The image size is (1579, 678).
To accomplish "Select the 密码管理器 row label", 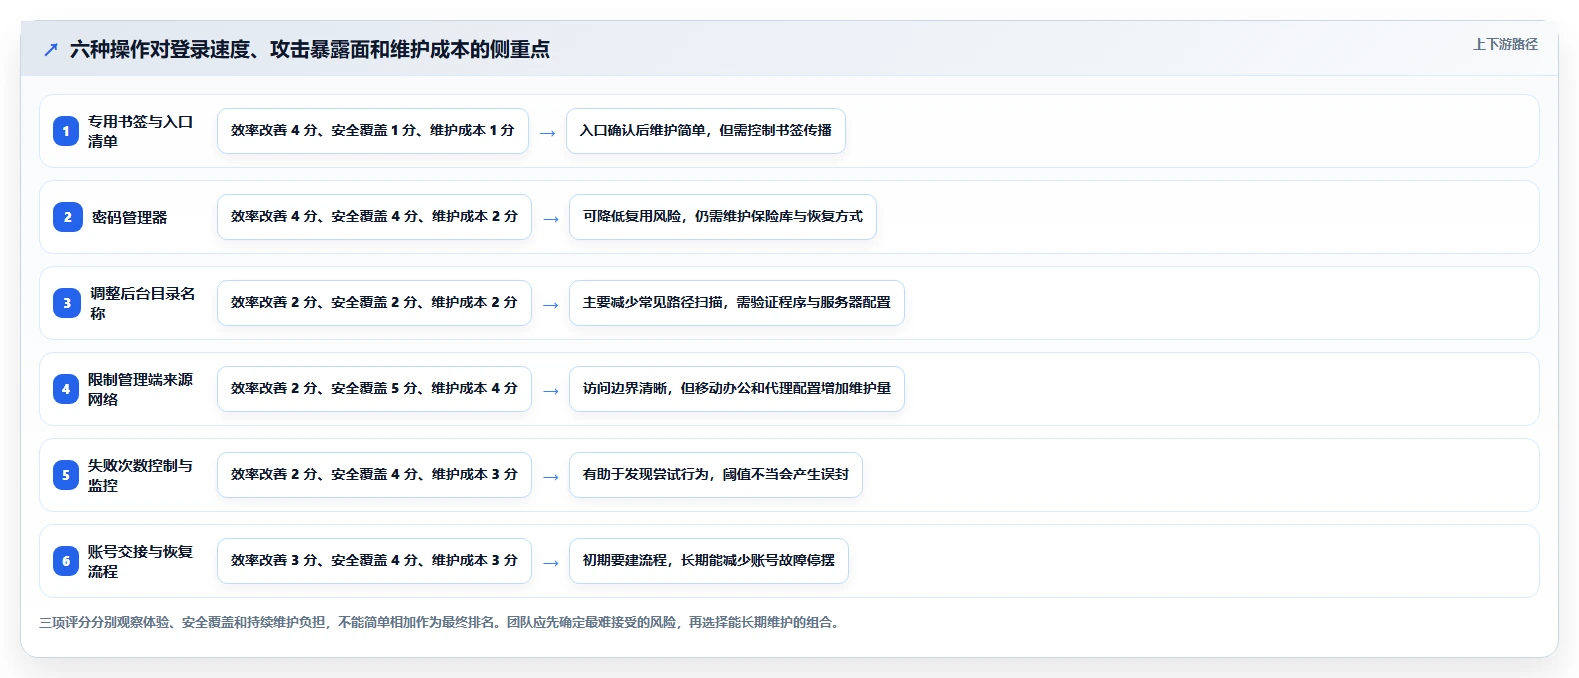I will point(129,217).
